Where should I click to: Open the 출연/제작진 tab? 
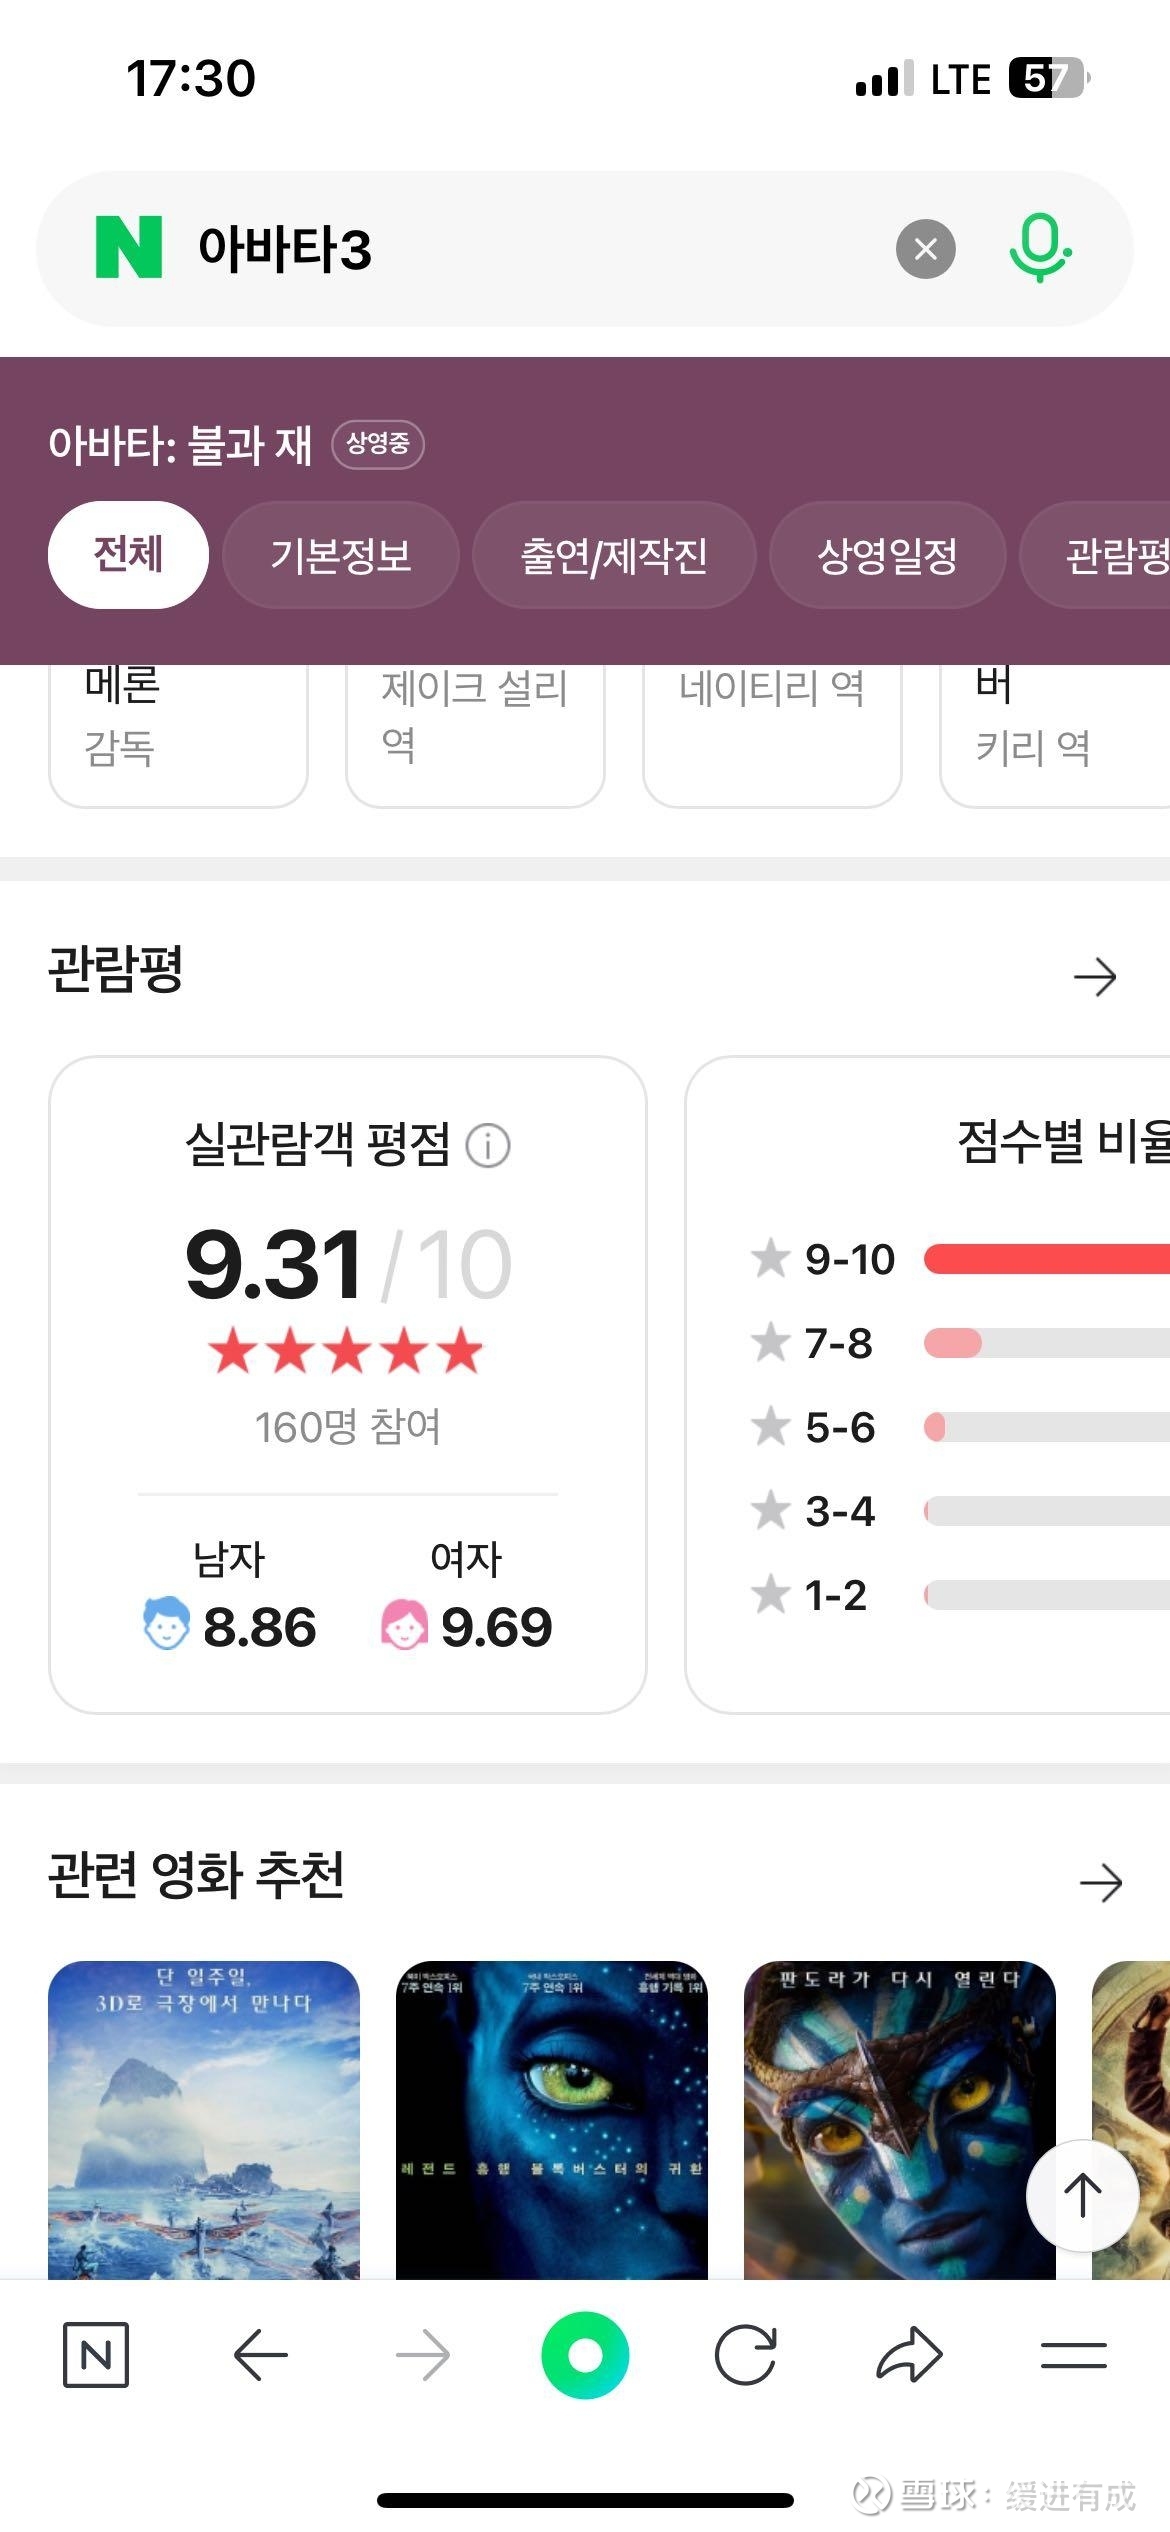click(614, 555)
